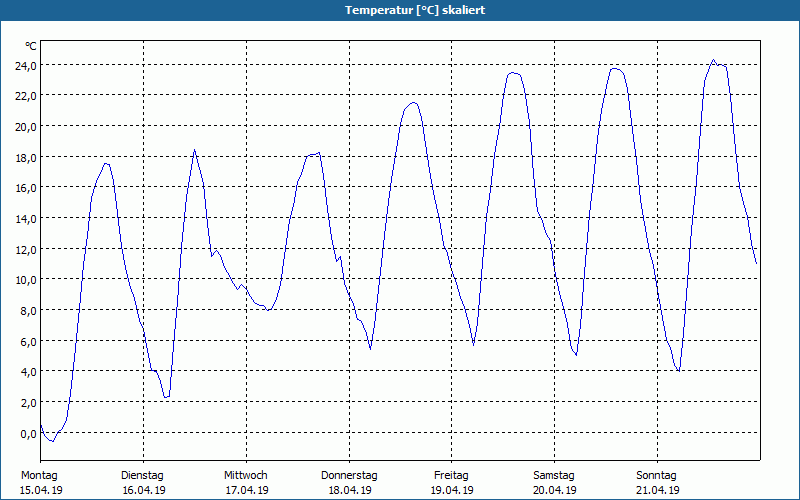Click the 22,0 y-axis label
The image size is (800, 500).
click(x=26, y=96)
